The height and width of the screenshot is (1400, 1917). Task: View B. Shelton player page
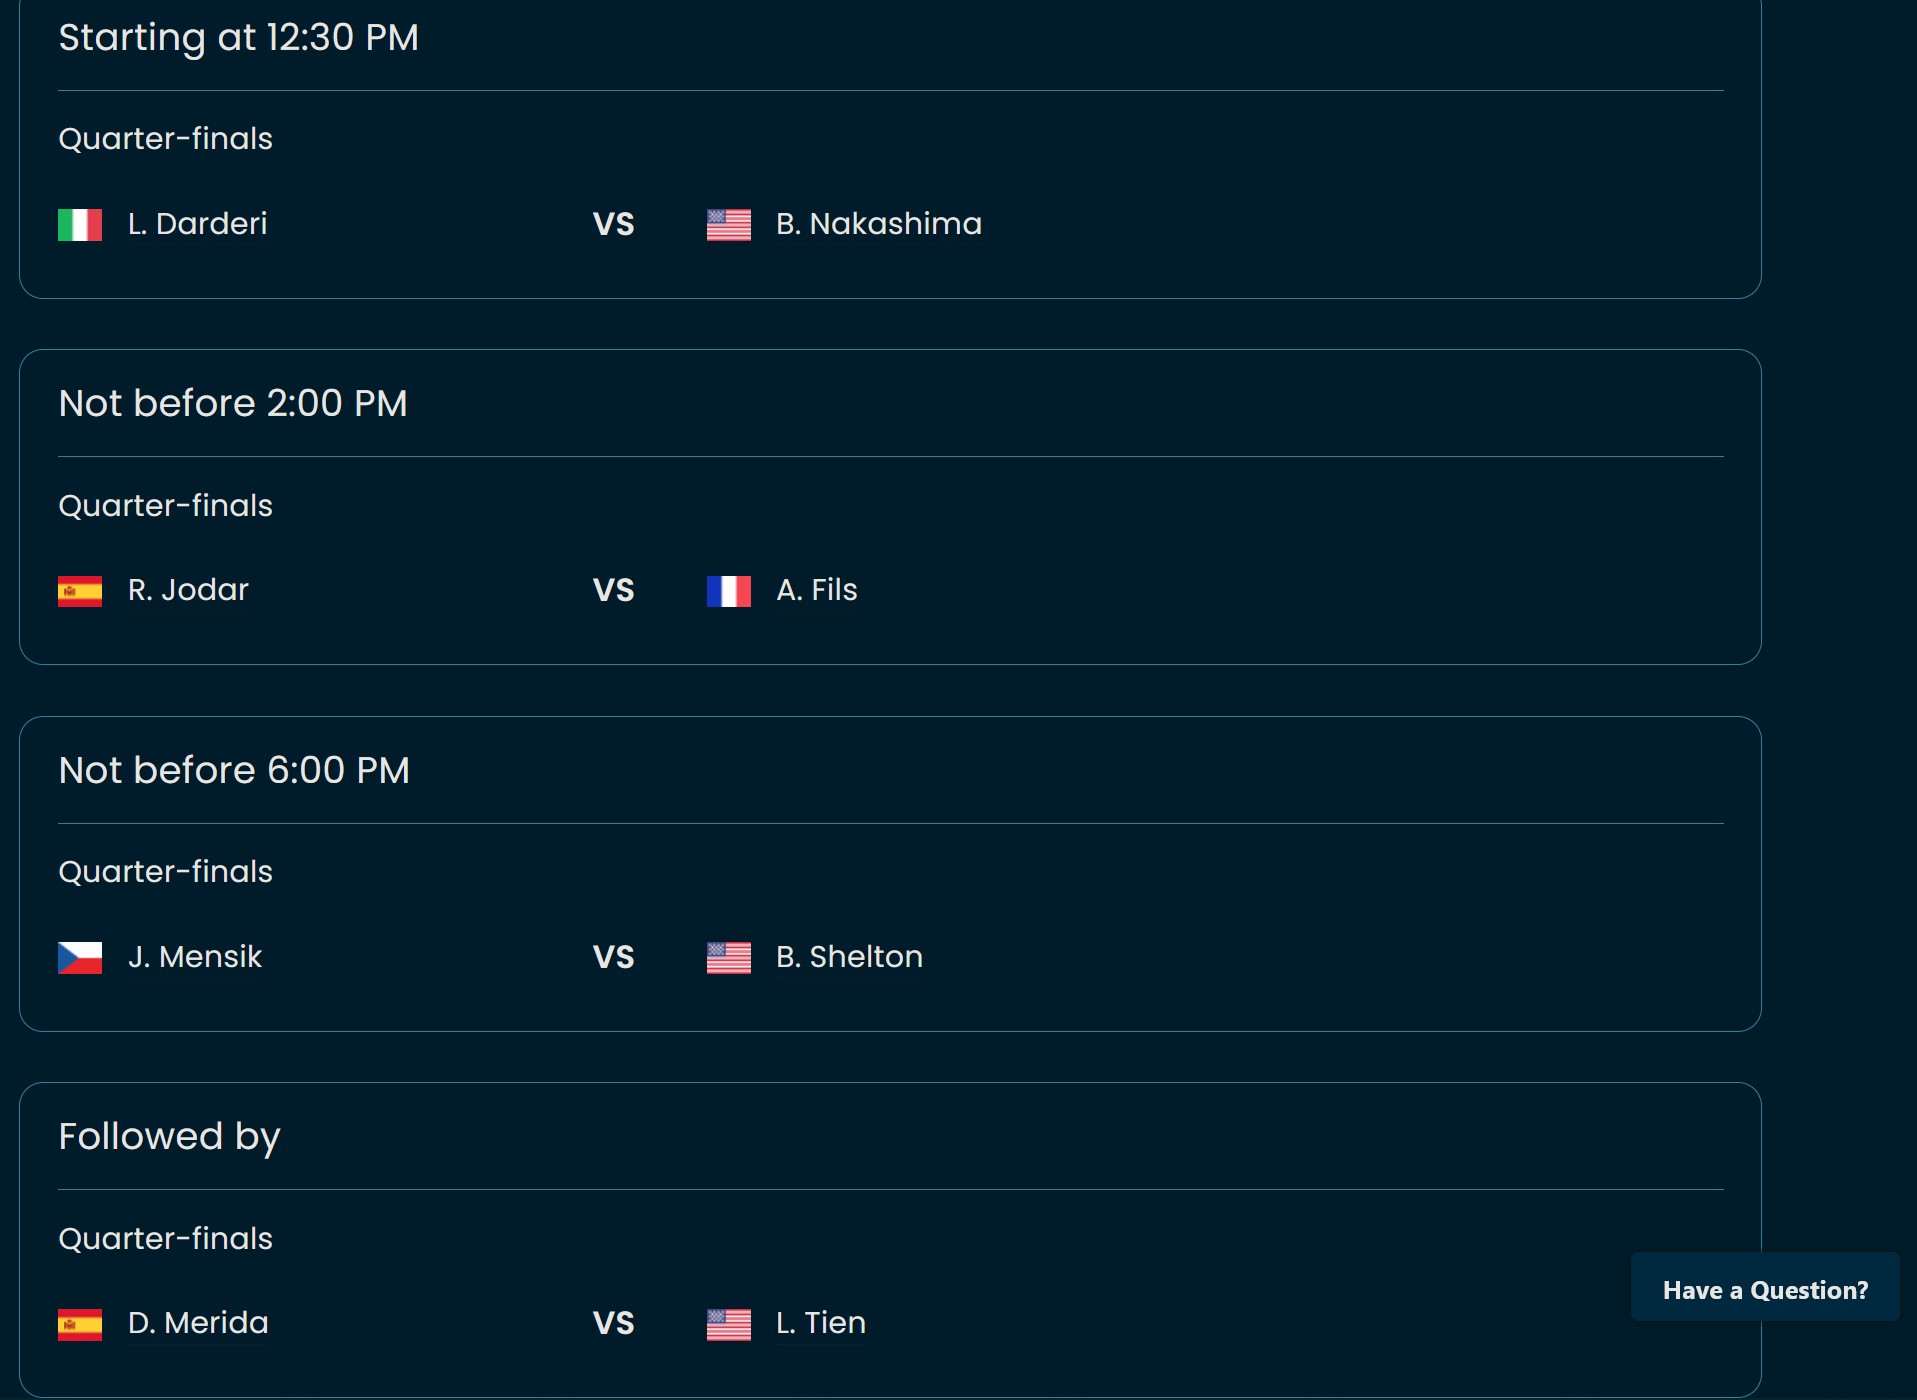850,957
